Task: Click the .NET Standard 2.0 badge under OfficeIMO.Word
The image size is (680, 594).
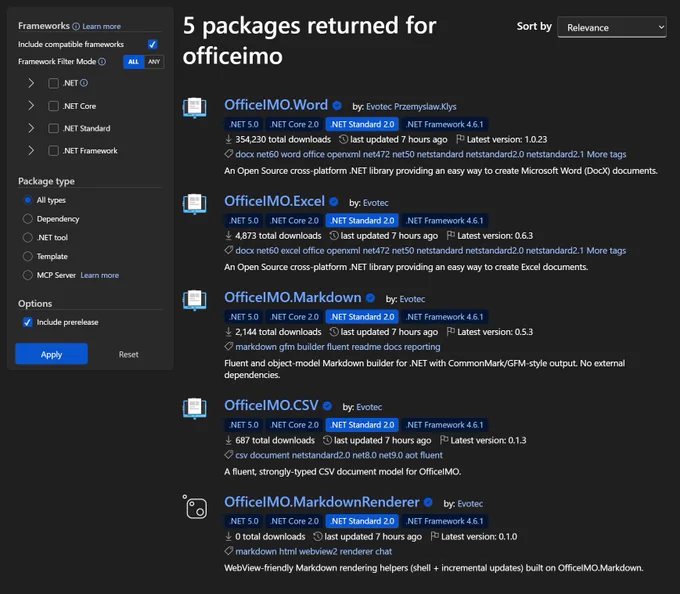Action: pos(362,124)
